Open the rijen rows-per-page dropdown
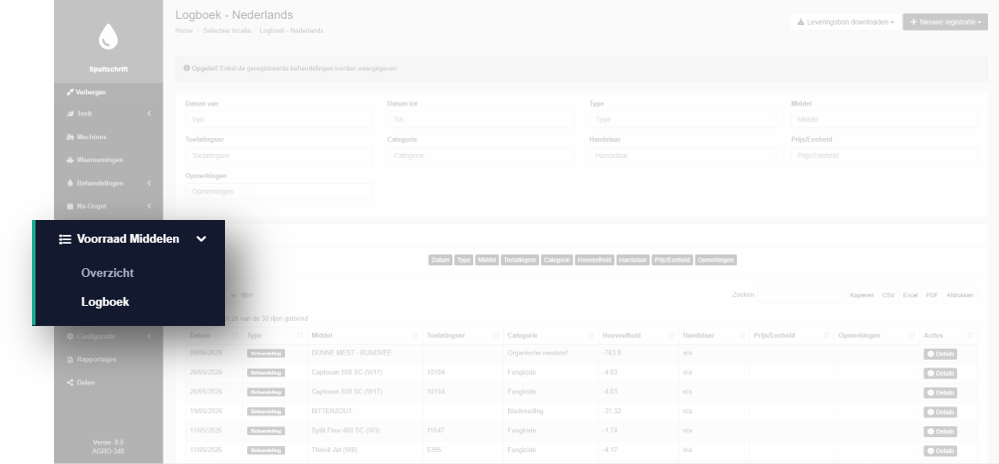 point(233,295)
